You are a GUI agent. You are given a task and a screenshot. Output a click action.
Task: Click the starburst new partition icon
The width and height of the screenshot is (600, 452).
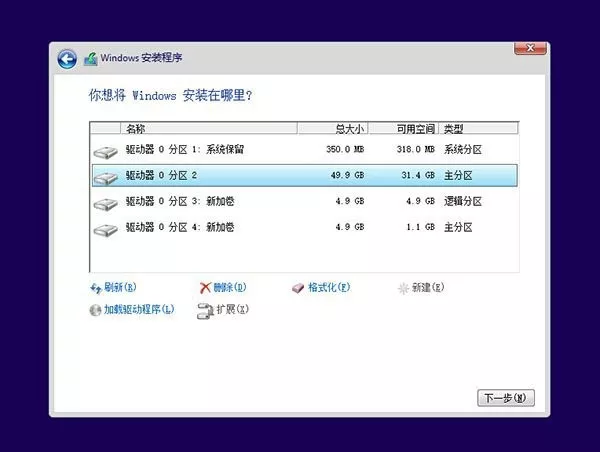click(403, 288)
